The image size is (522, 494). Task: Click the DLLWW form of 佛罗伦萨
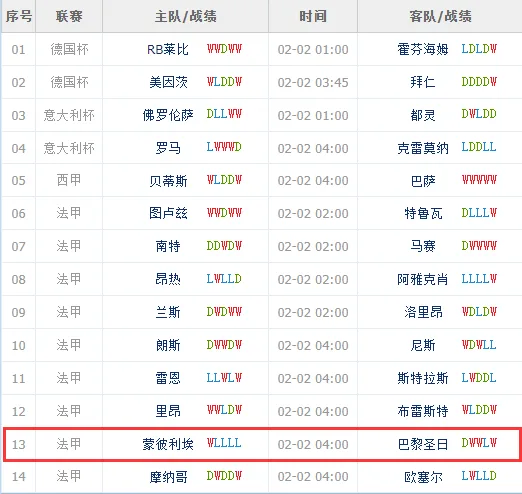[x=224, y=114]
